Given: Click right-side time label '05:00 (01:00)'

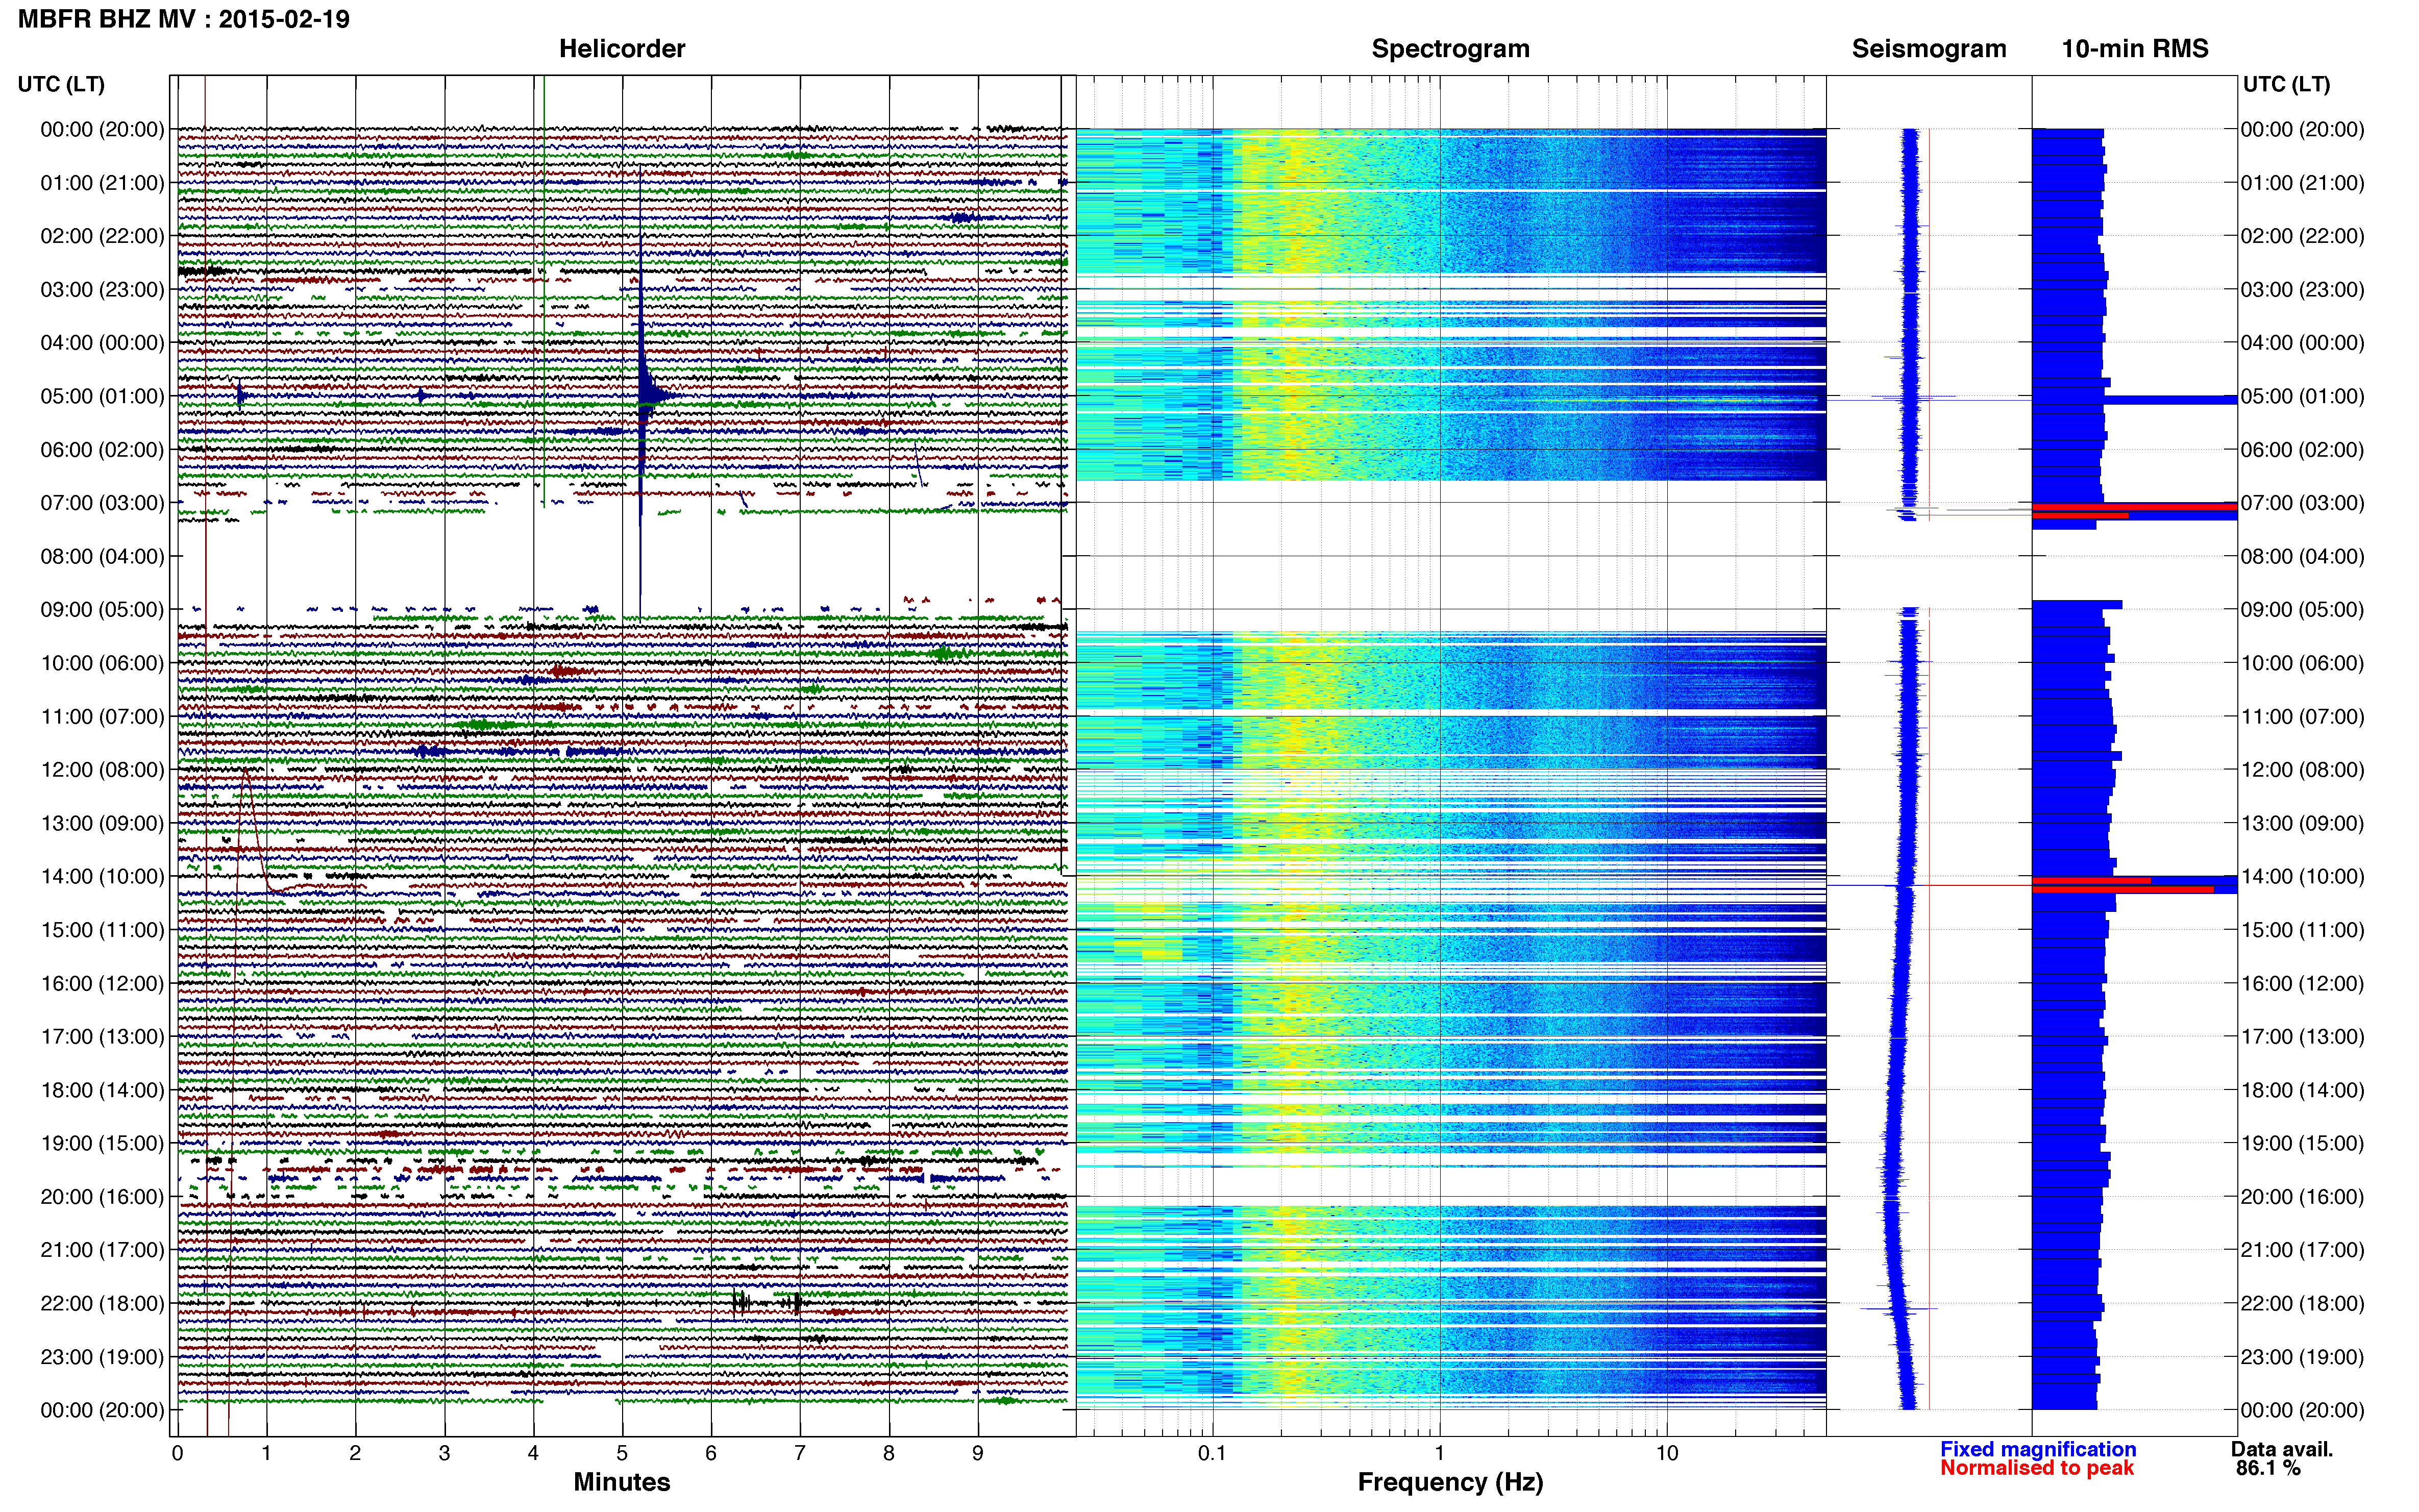Looking at the screenshot, I should (2303, 396).
